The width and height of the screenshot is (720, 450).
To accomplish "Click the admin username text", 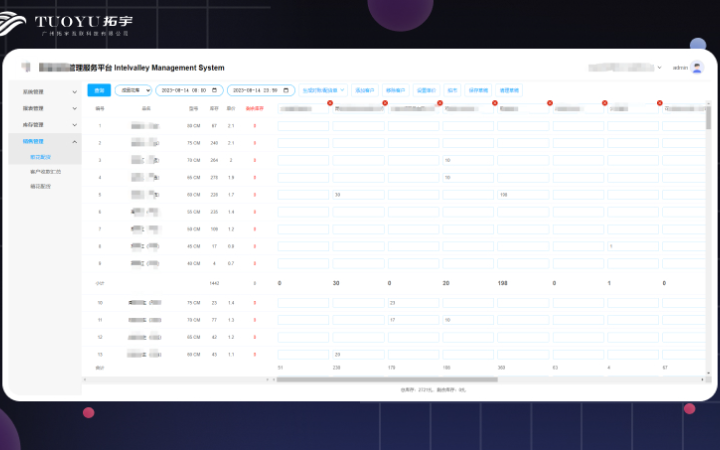I will pos(680,68).
